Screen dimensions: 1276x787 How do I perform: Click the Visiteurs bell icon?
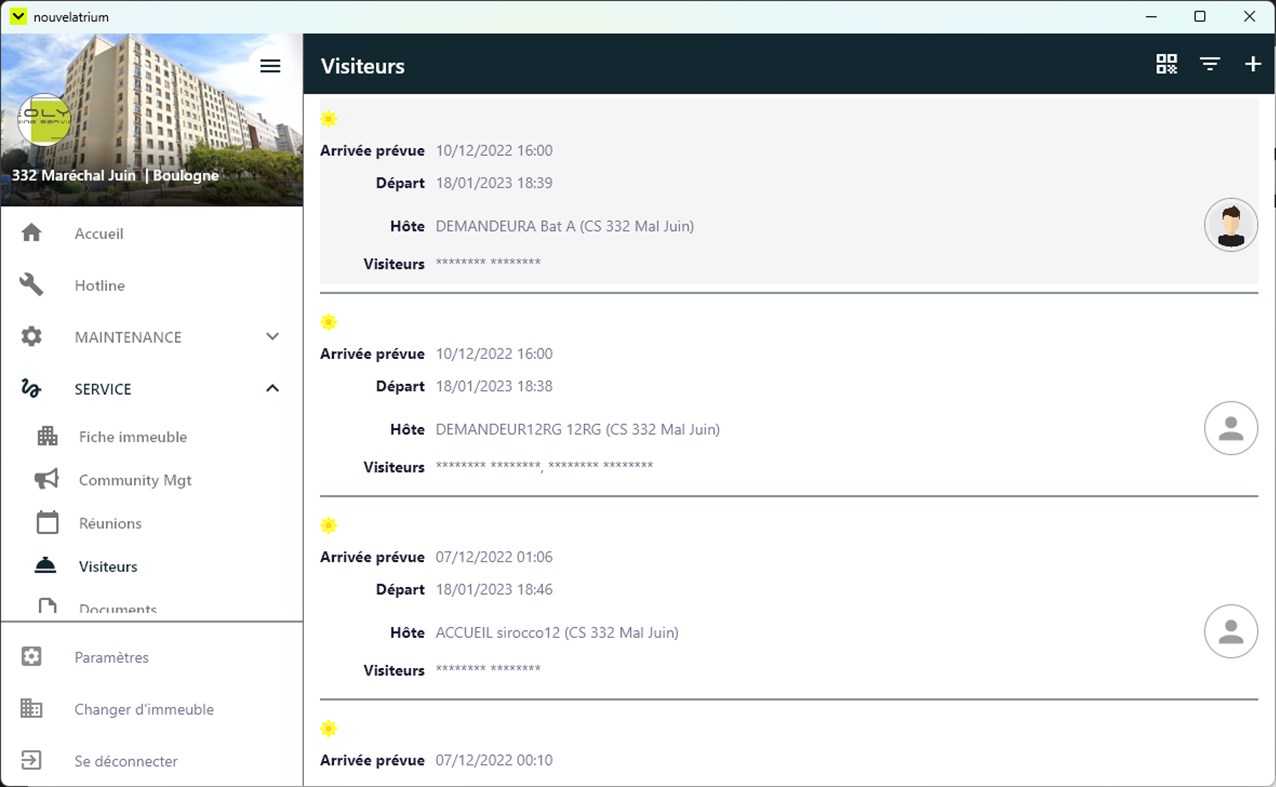(47, 566)
